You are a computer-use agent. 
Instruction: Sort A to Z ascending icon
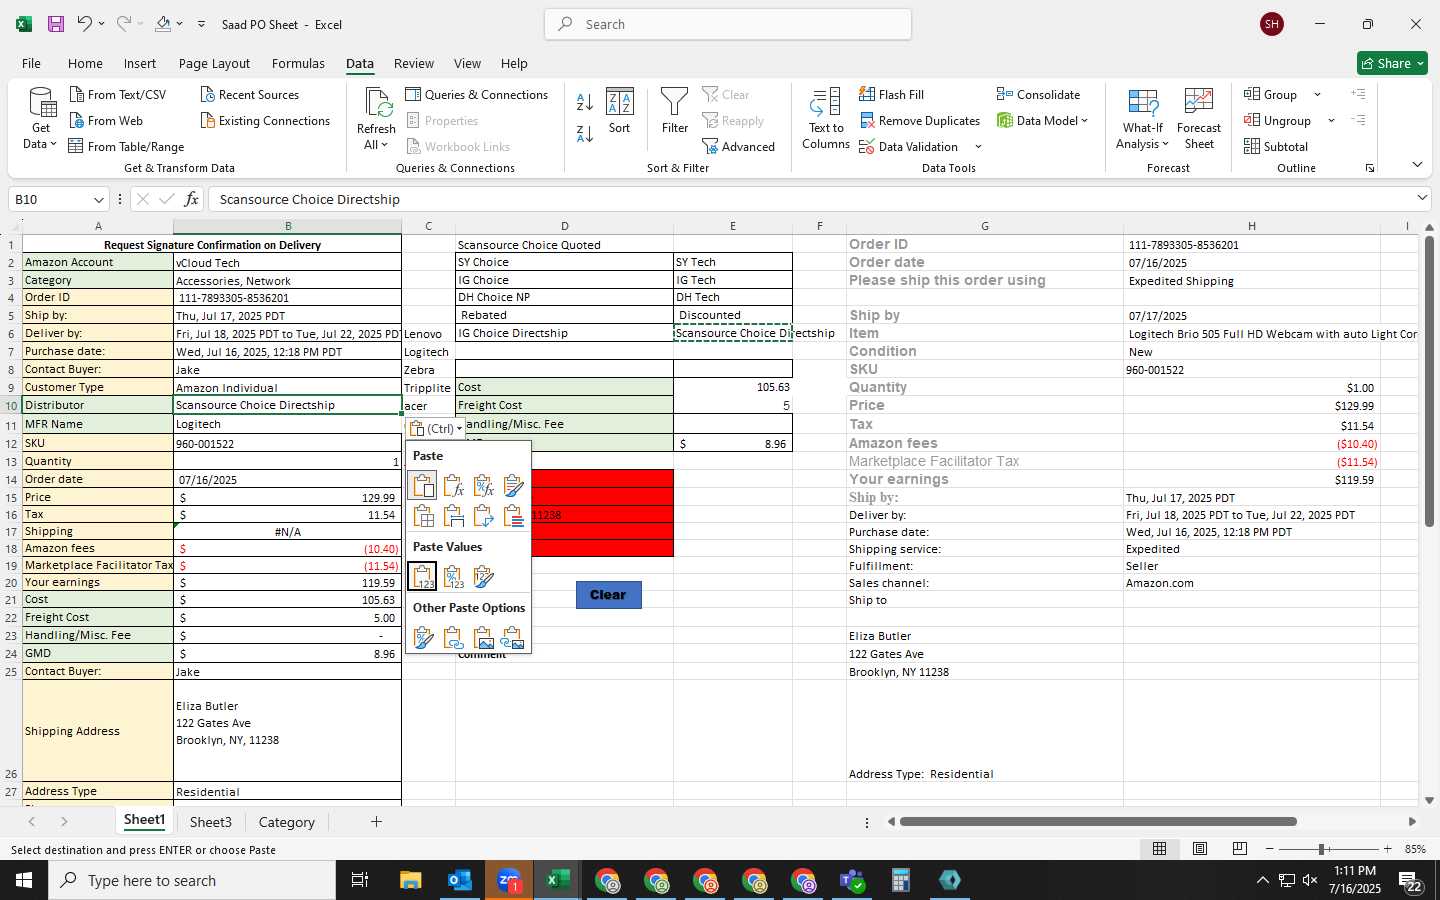pyautogui.click(x=585, y=102)
